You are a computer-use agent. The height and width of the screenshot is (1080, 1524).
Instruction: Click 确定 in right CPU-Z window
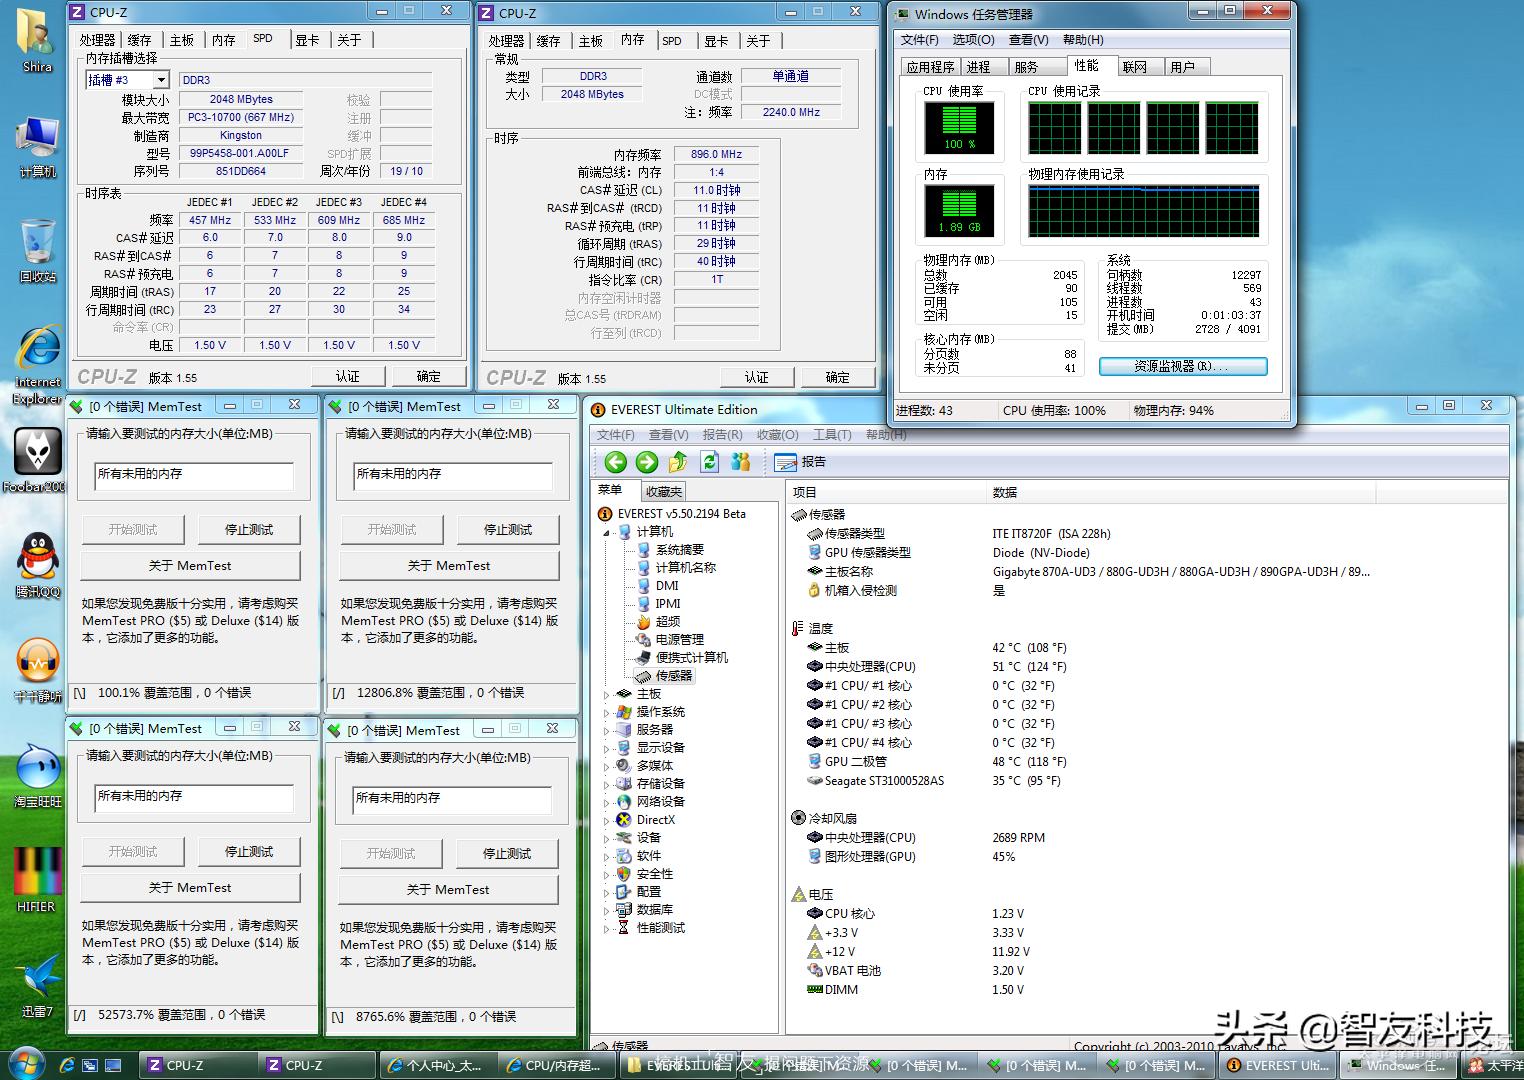point(838,377)
